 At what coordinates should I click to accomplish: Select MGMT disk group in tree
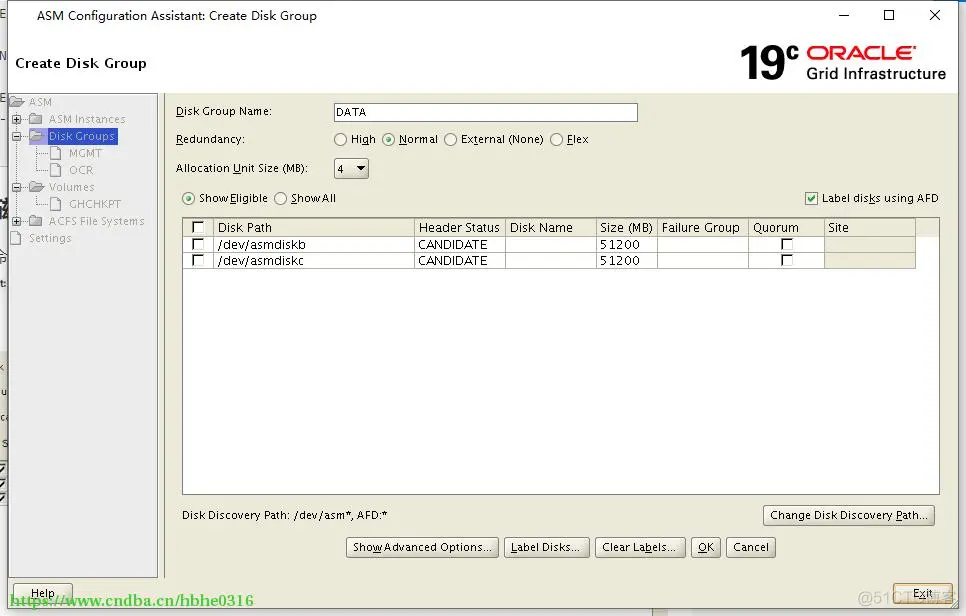click(85, 153)
